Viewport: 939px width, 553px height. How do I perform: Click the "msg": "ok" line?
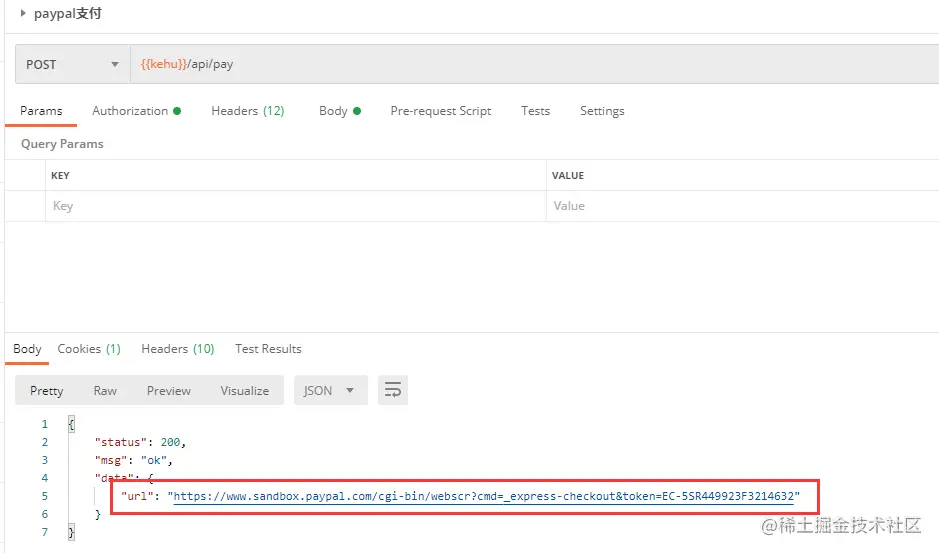(134, 460)
